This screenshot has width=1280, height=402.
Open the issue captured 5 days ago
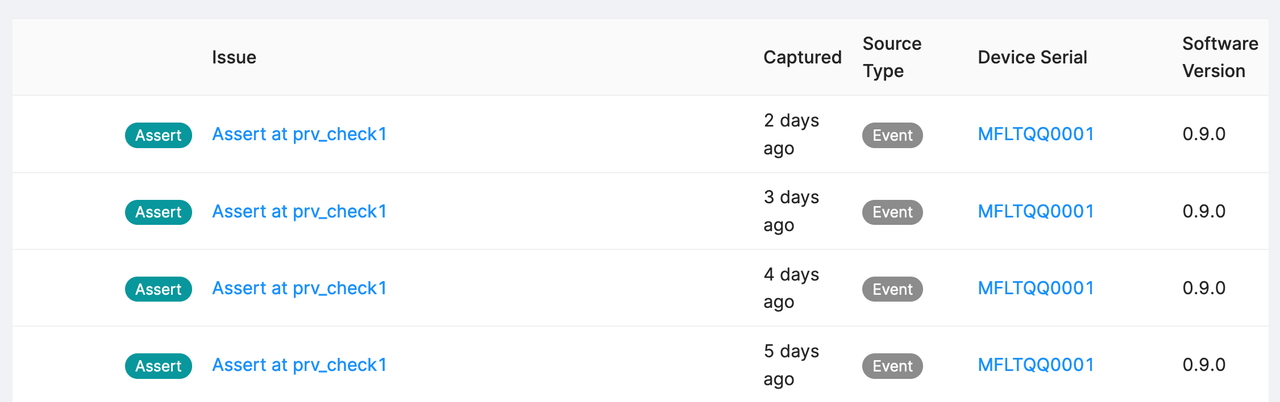pyautogui.click(x=299, y=365)
